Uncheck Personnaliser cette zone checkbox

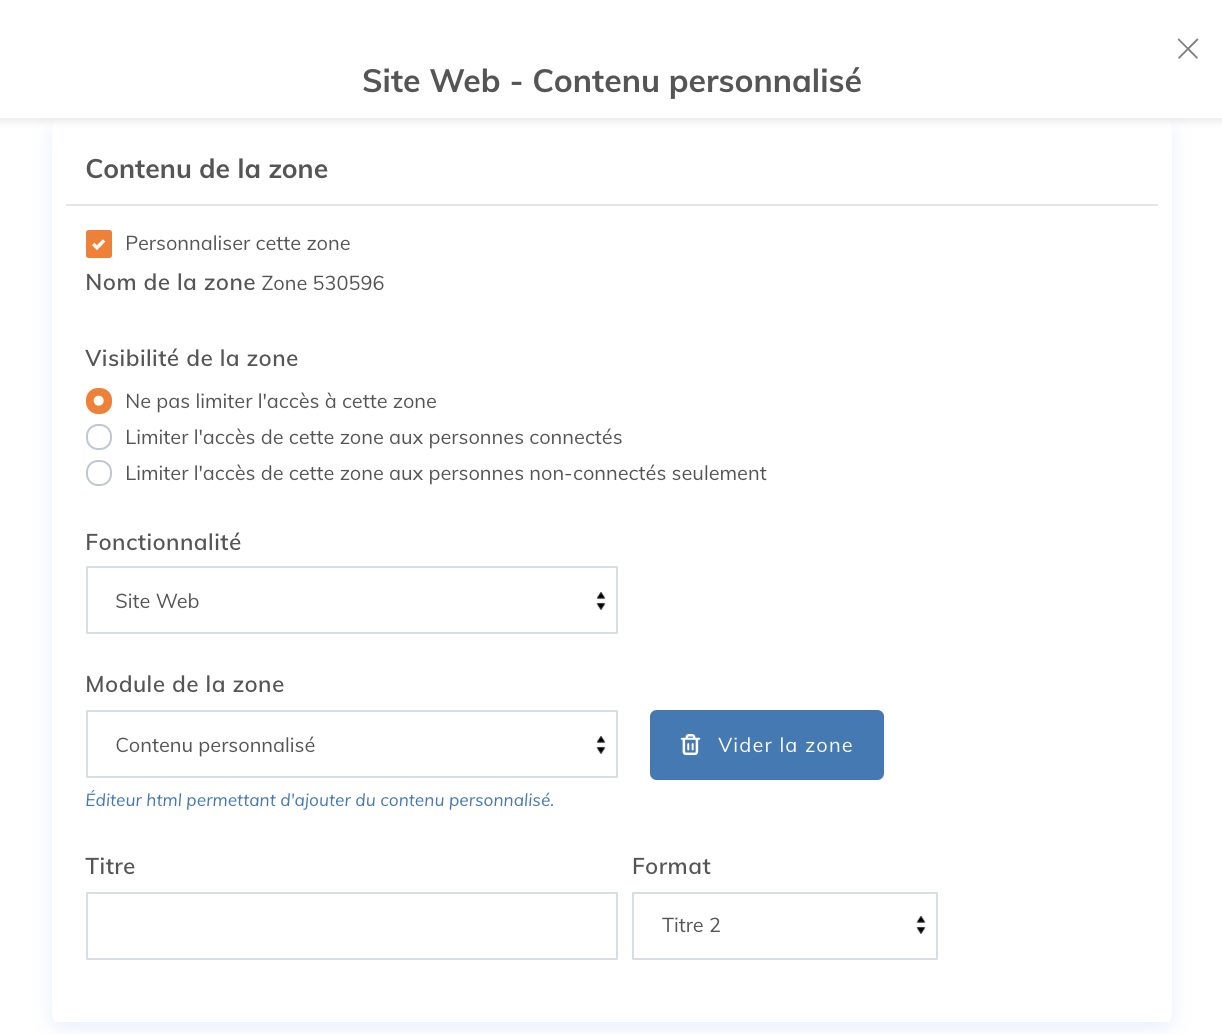99,244
